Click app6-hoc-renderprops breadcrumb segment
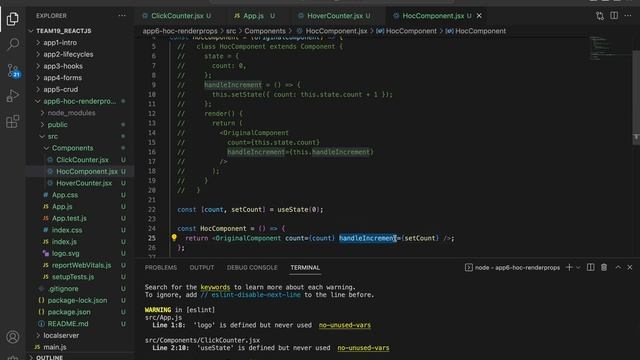The image size is (640, 360). (x=180, y=31)
